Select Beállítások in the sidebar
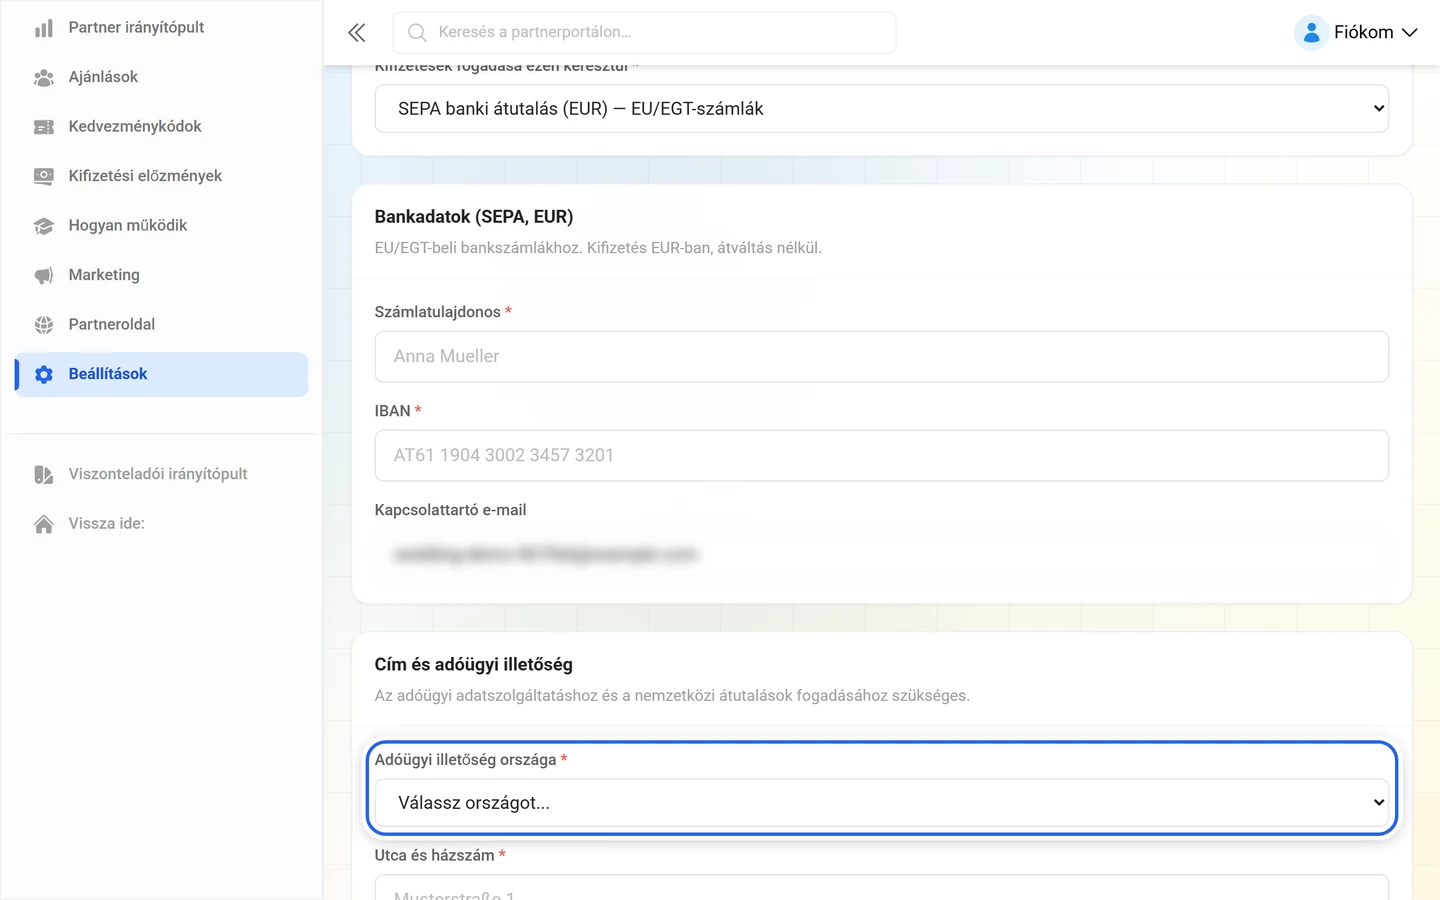This screenshot has height=900, width=1440. [161, 374]
